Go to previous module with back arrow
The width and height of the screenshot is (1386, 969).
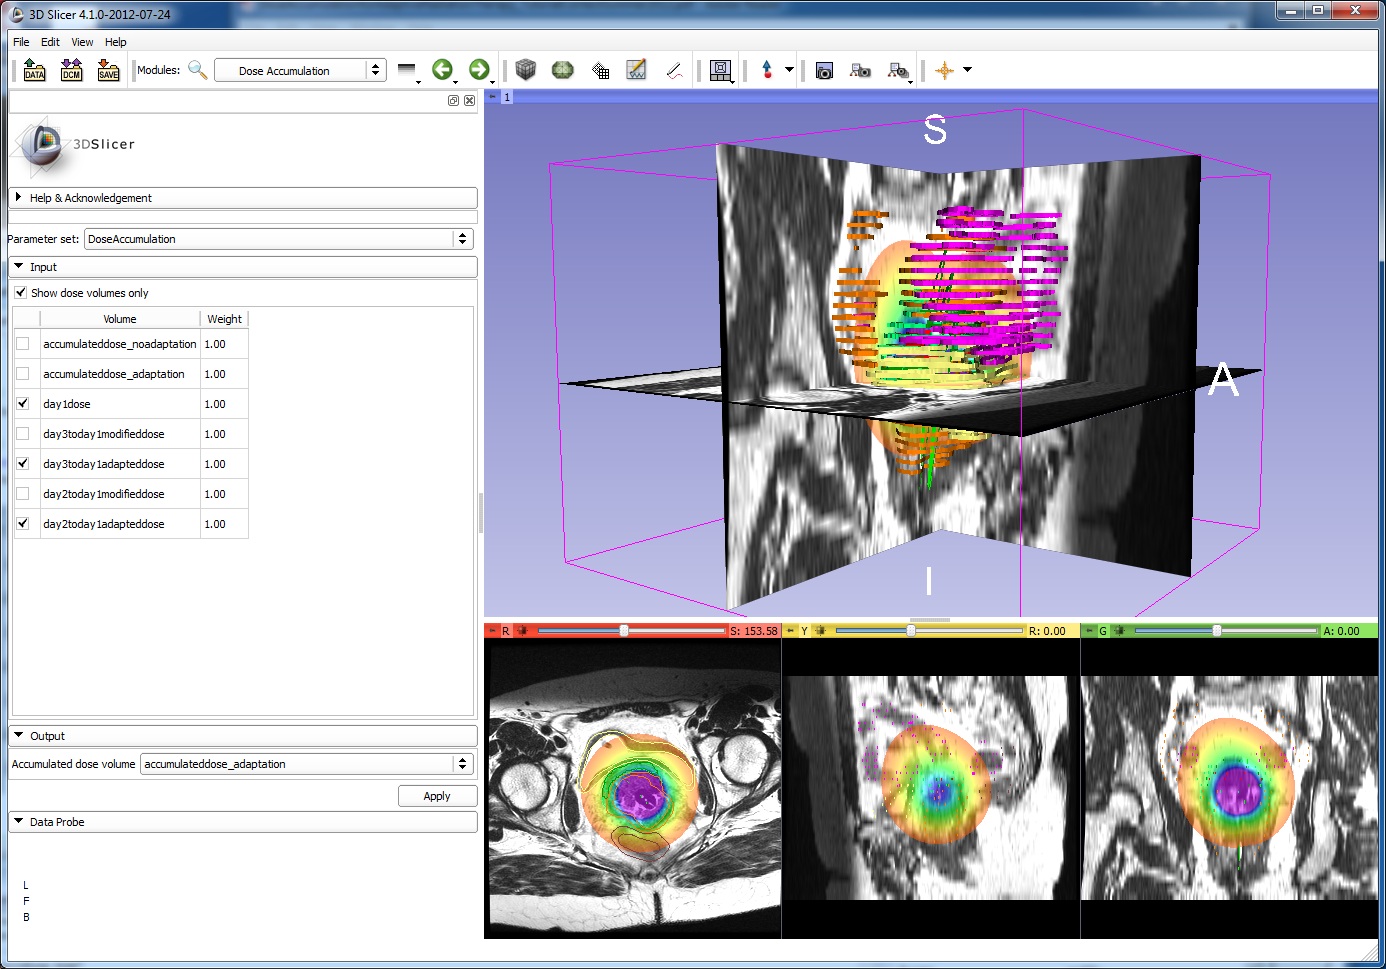(x=441, y=69)
